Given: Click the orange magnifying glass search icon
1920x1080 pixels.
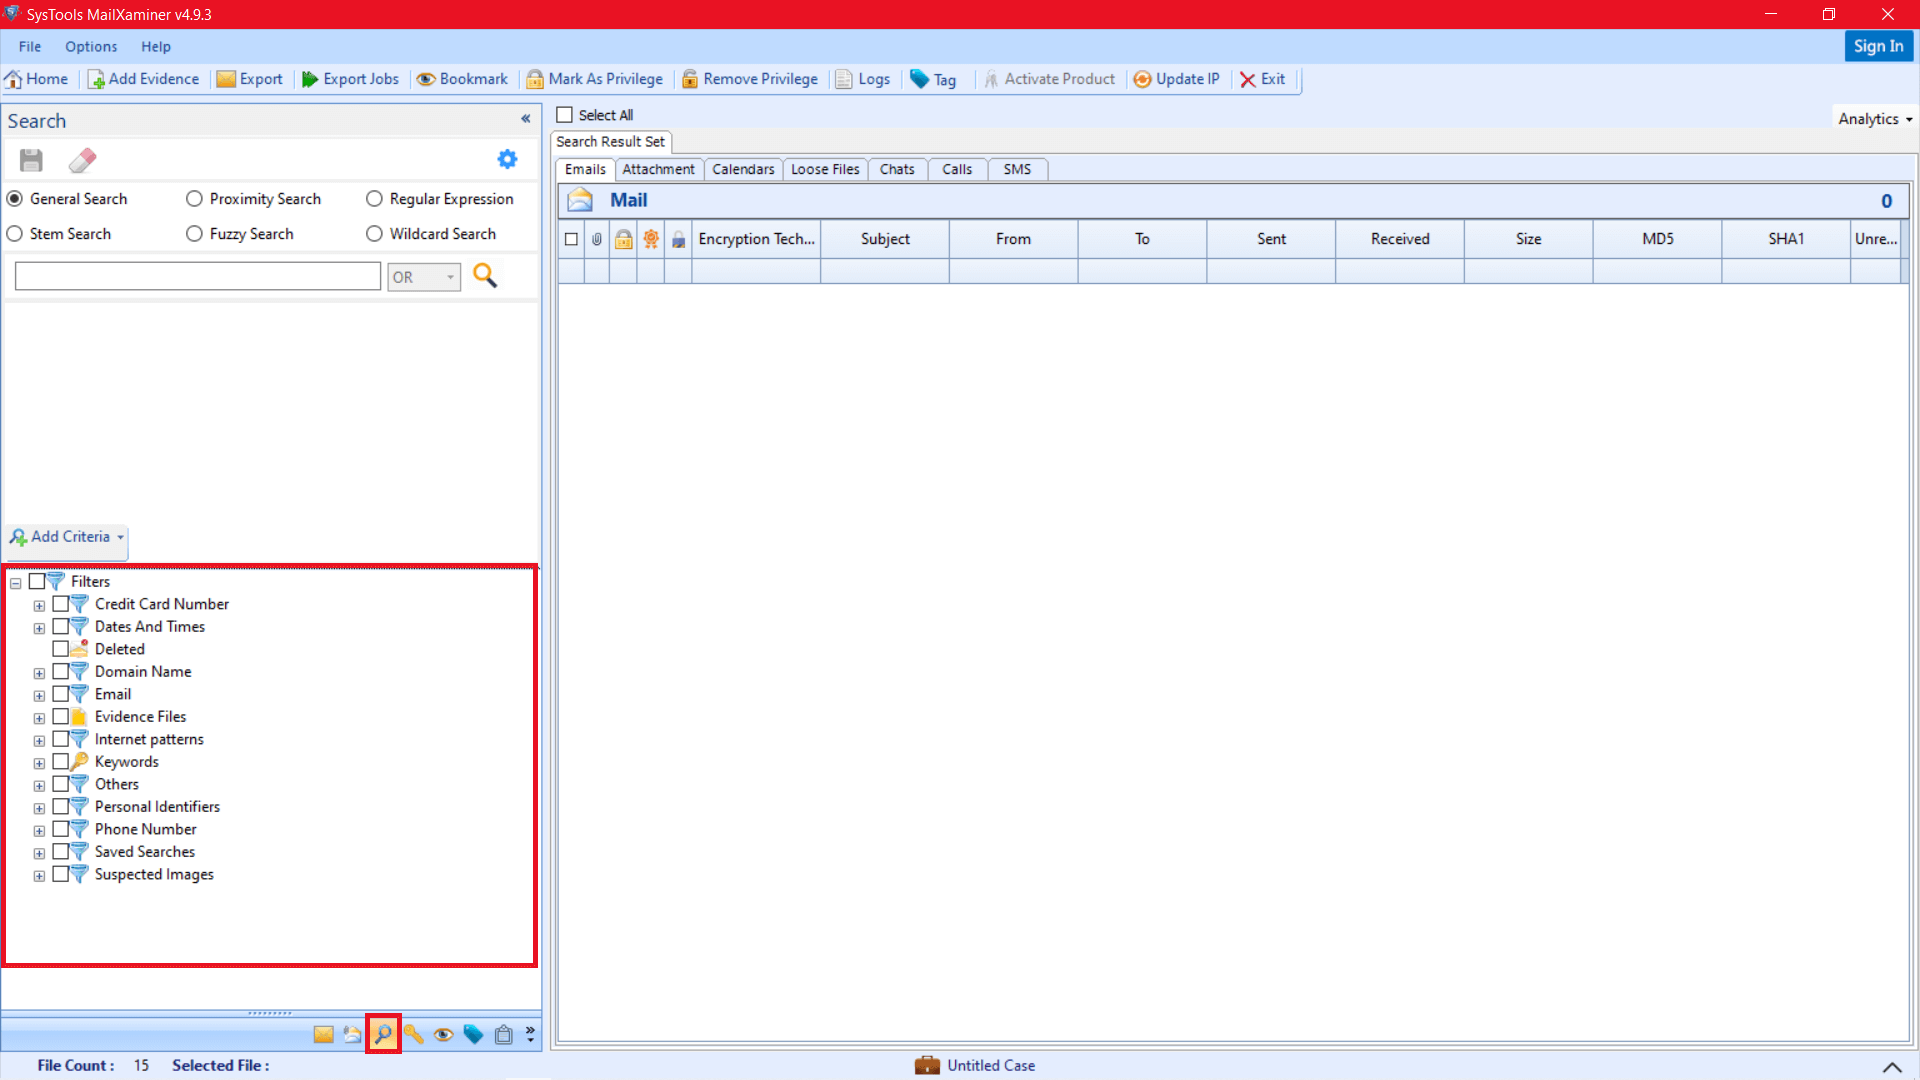Looking at the screenshot, I should pyautogui.click(x=485, y=275).
